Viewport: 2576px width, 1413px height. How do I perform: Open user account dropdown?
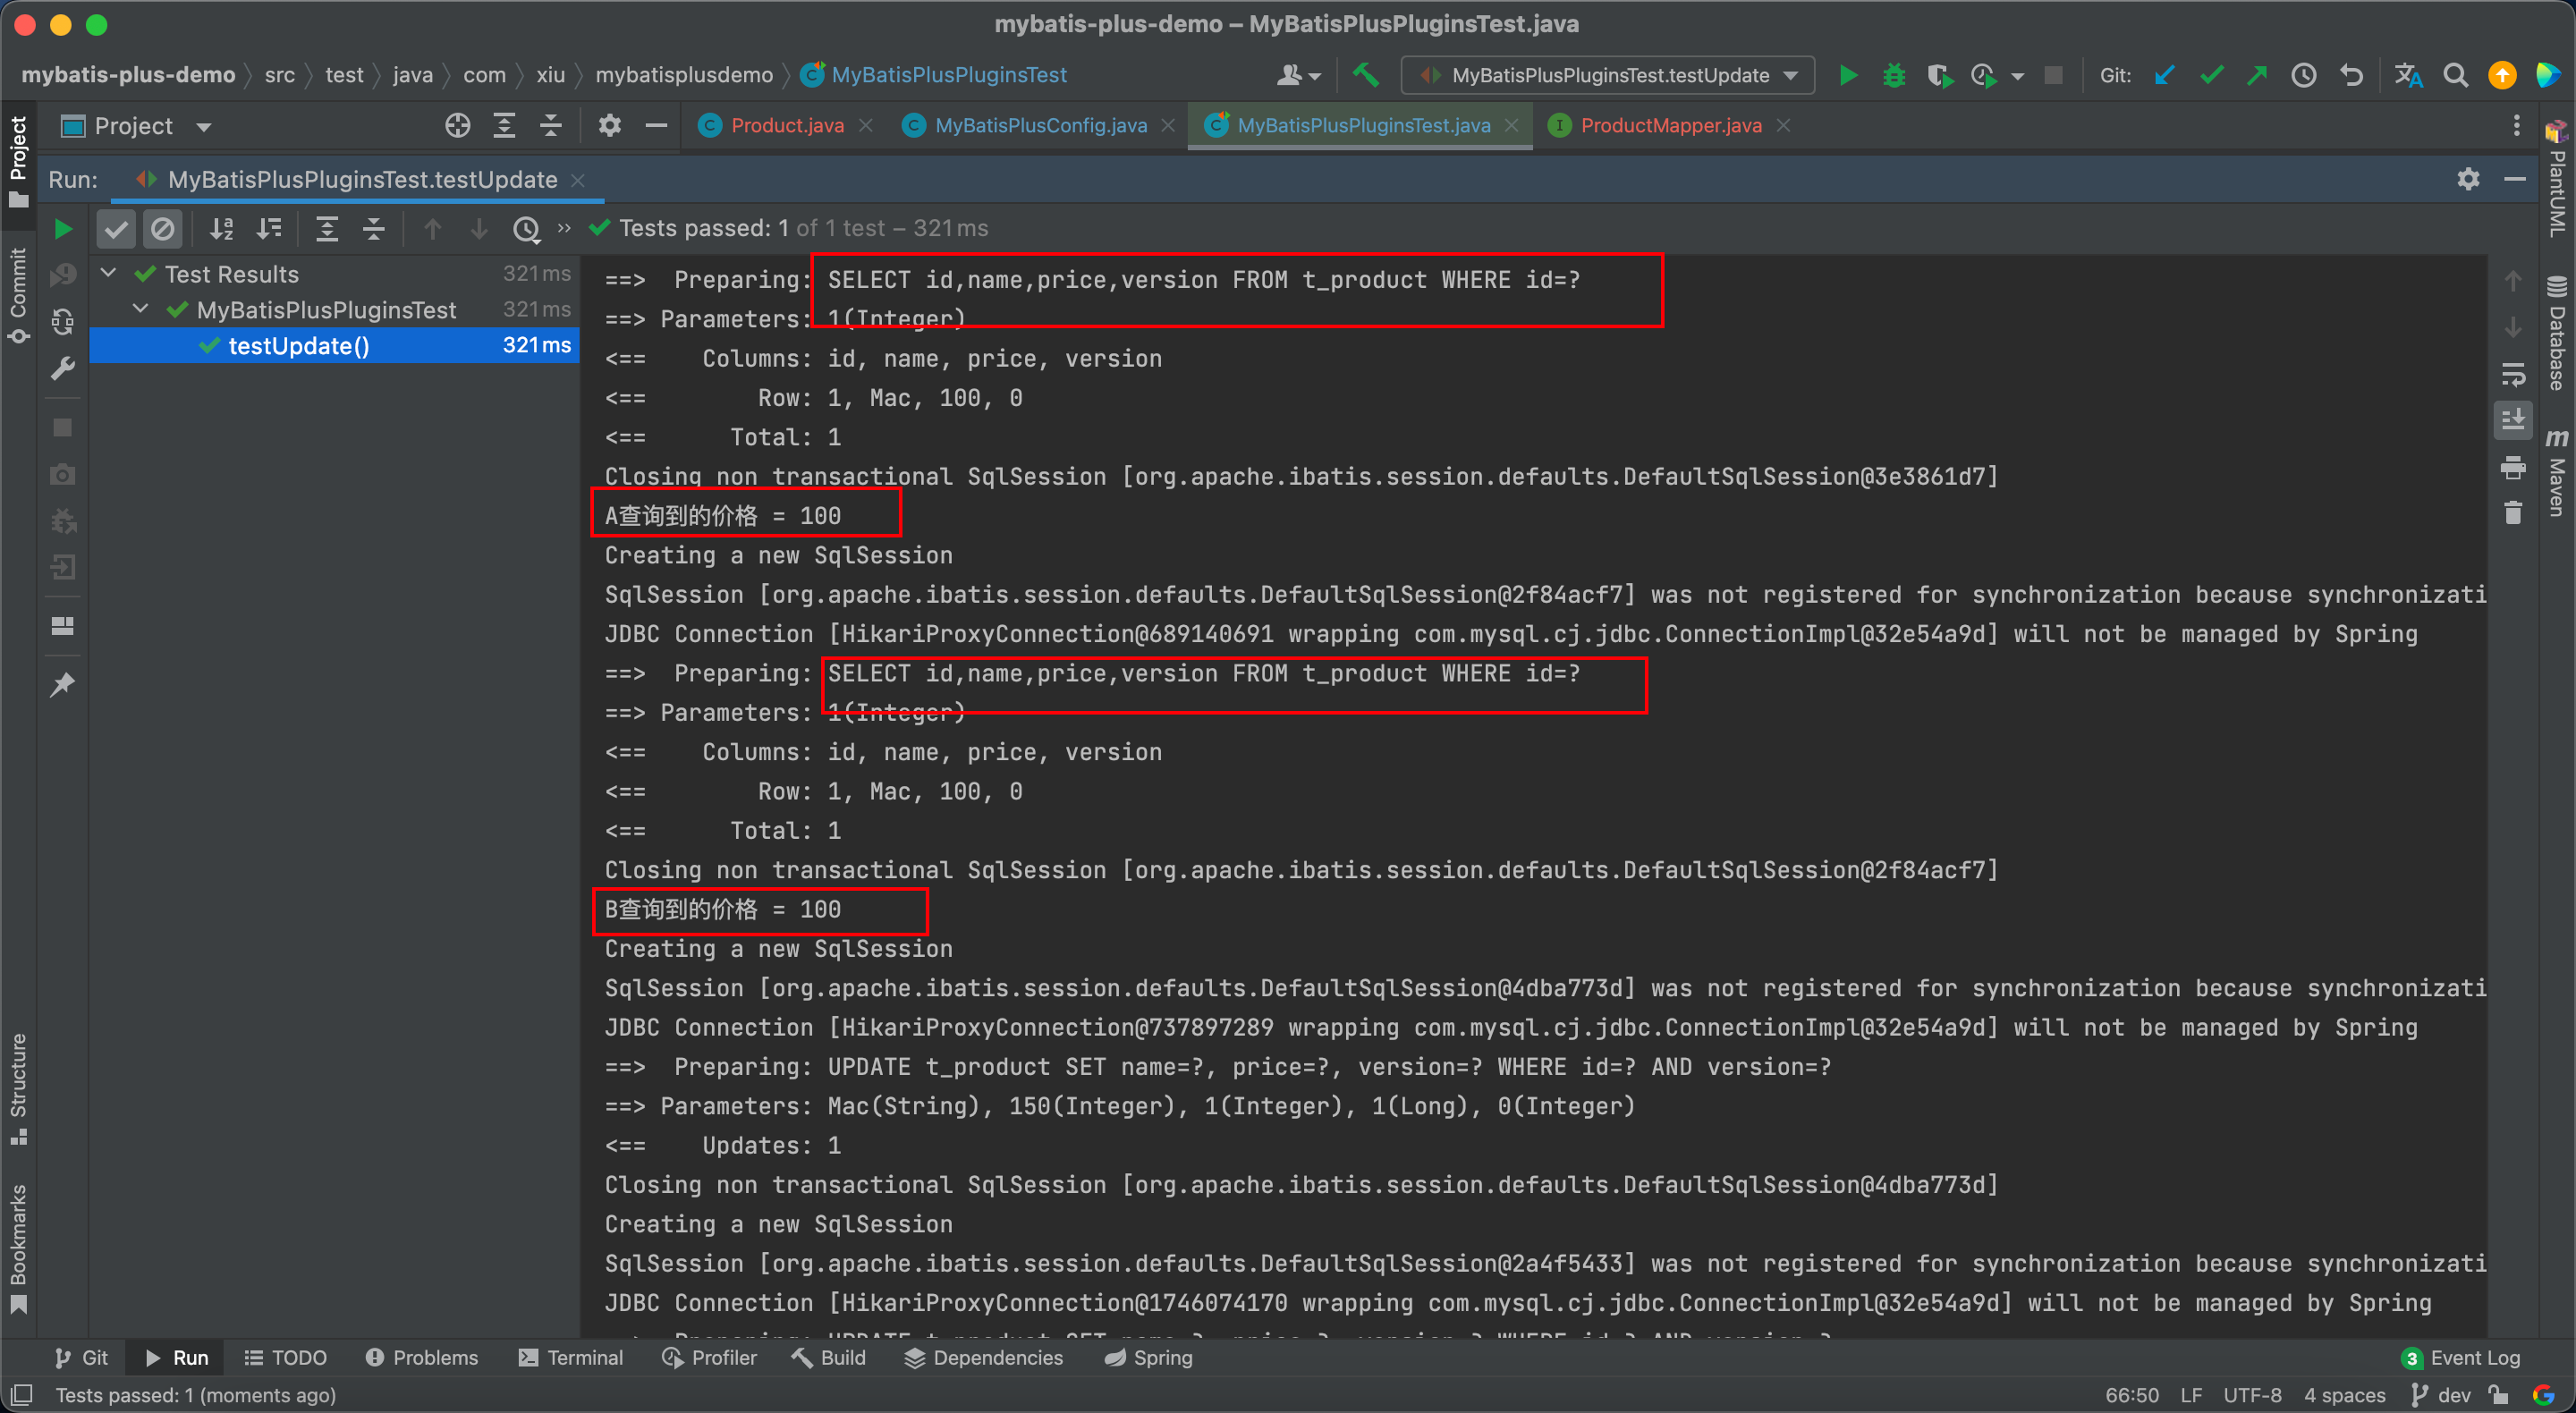coord(1300,75)
